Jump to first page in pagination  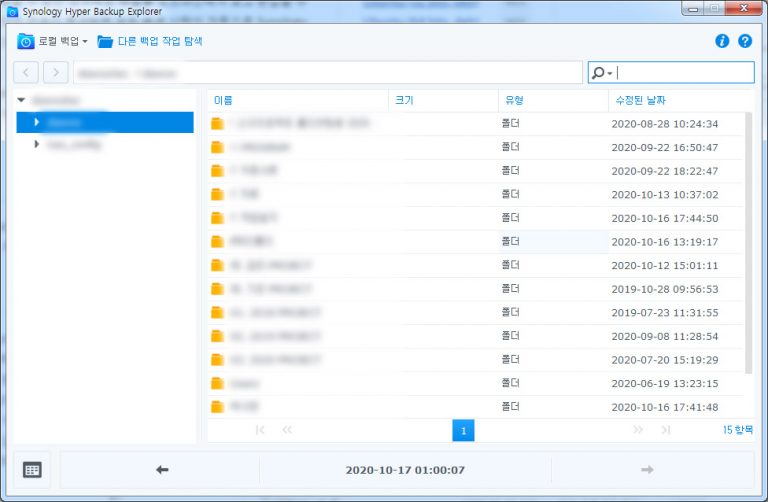pyautogui.click(x=260, y=430)
